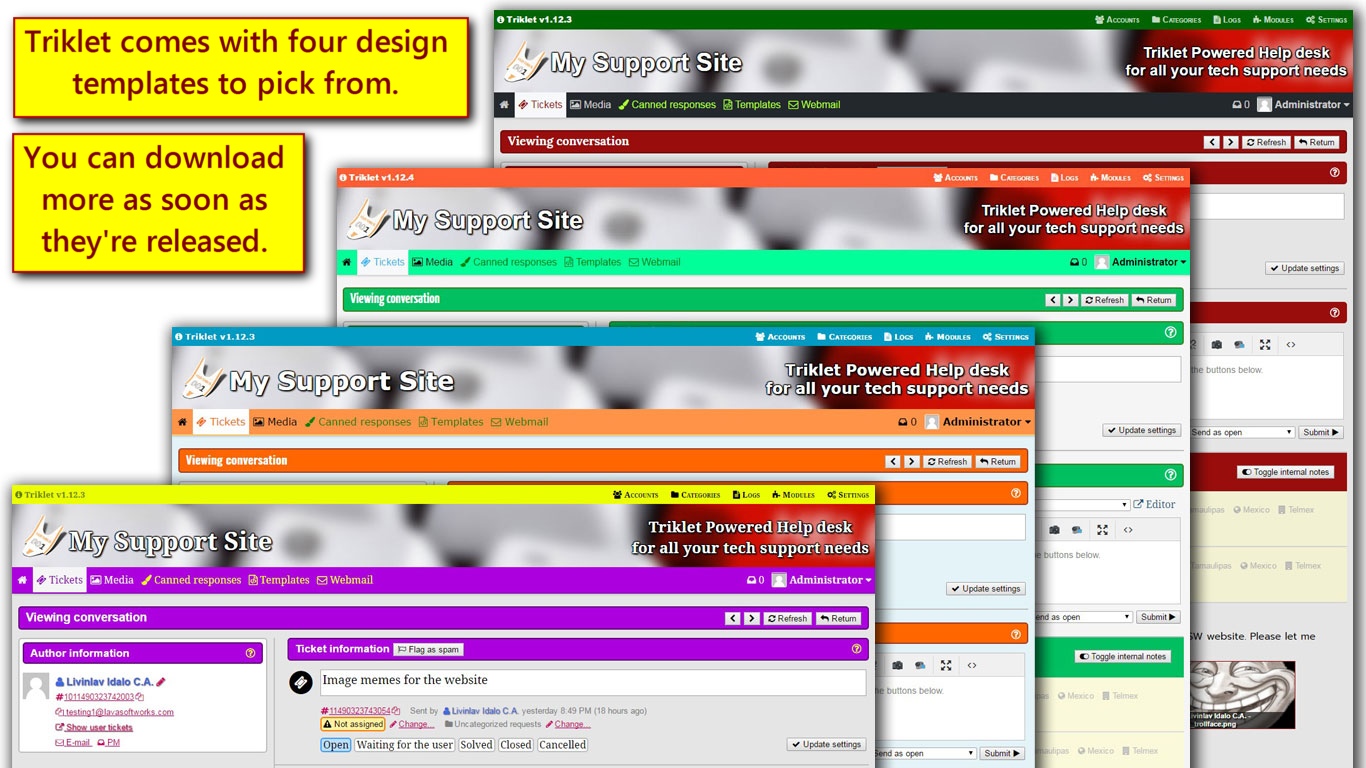Click the home icon in the purple navigation bar

click(x=23, y=580)
